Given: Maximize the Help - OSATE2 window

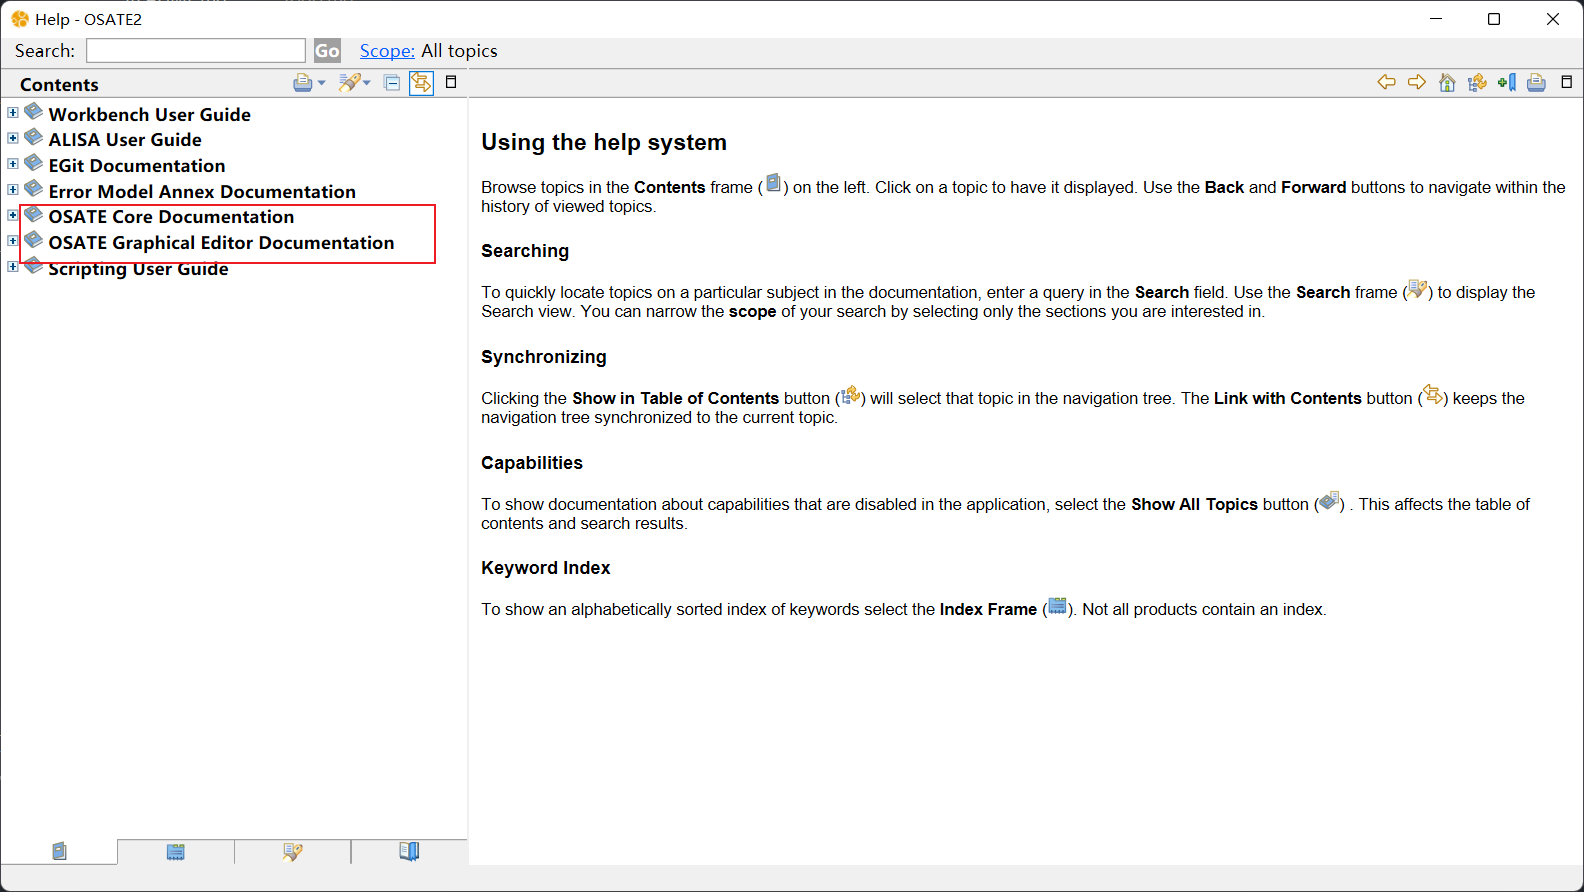Looking at the screenshot, I should [x=1494, y=19].
